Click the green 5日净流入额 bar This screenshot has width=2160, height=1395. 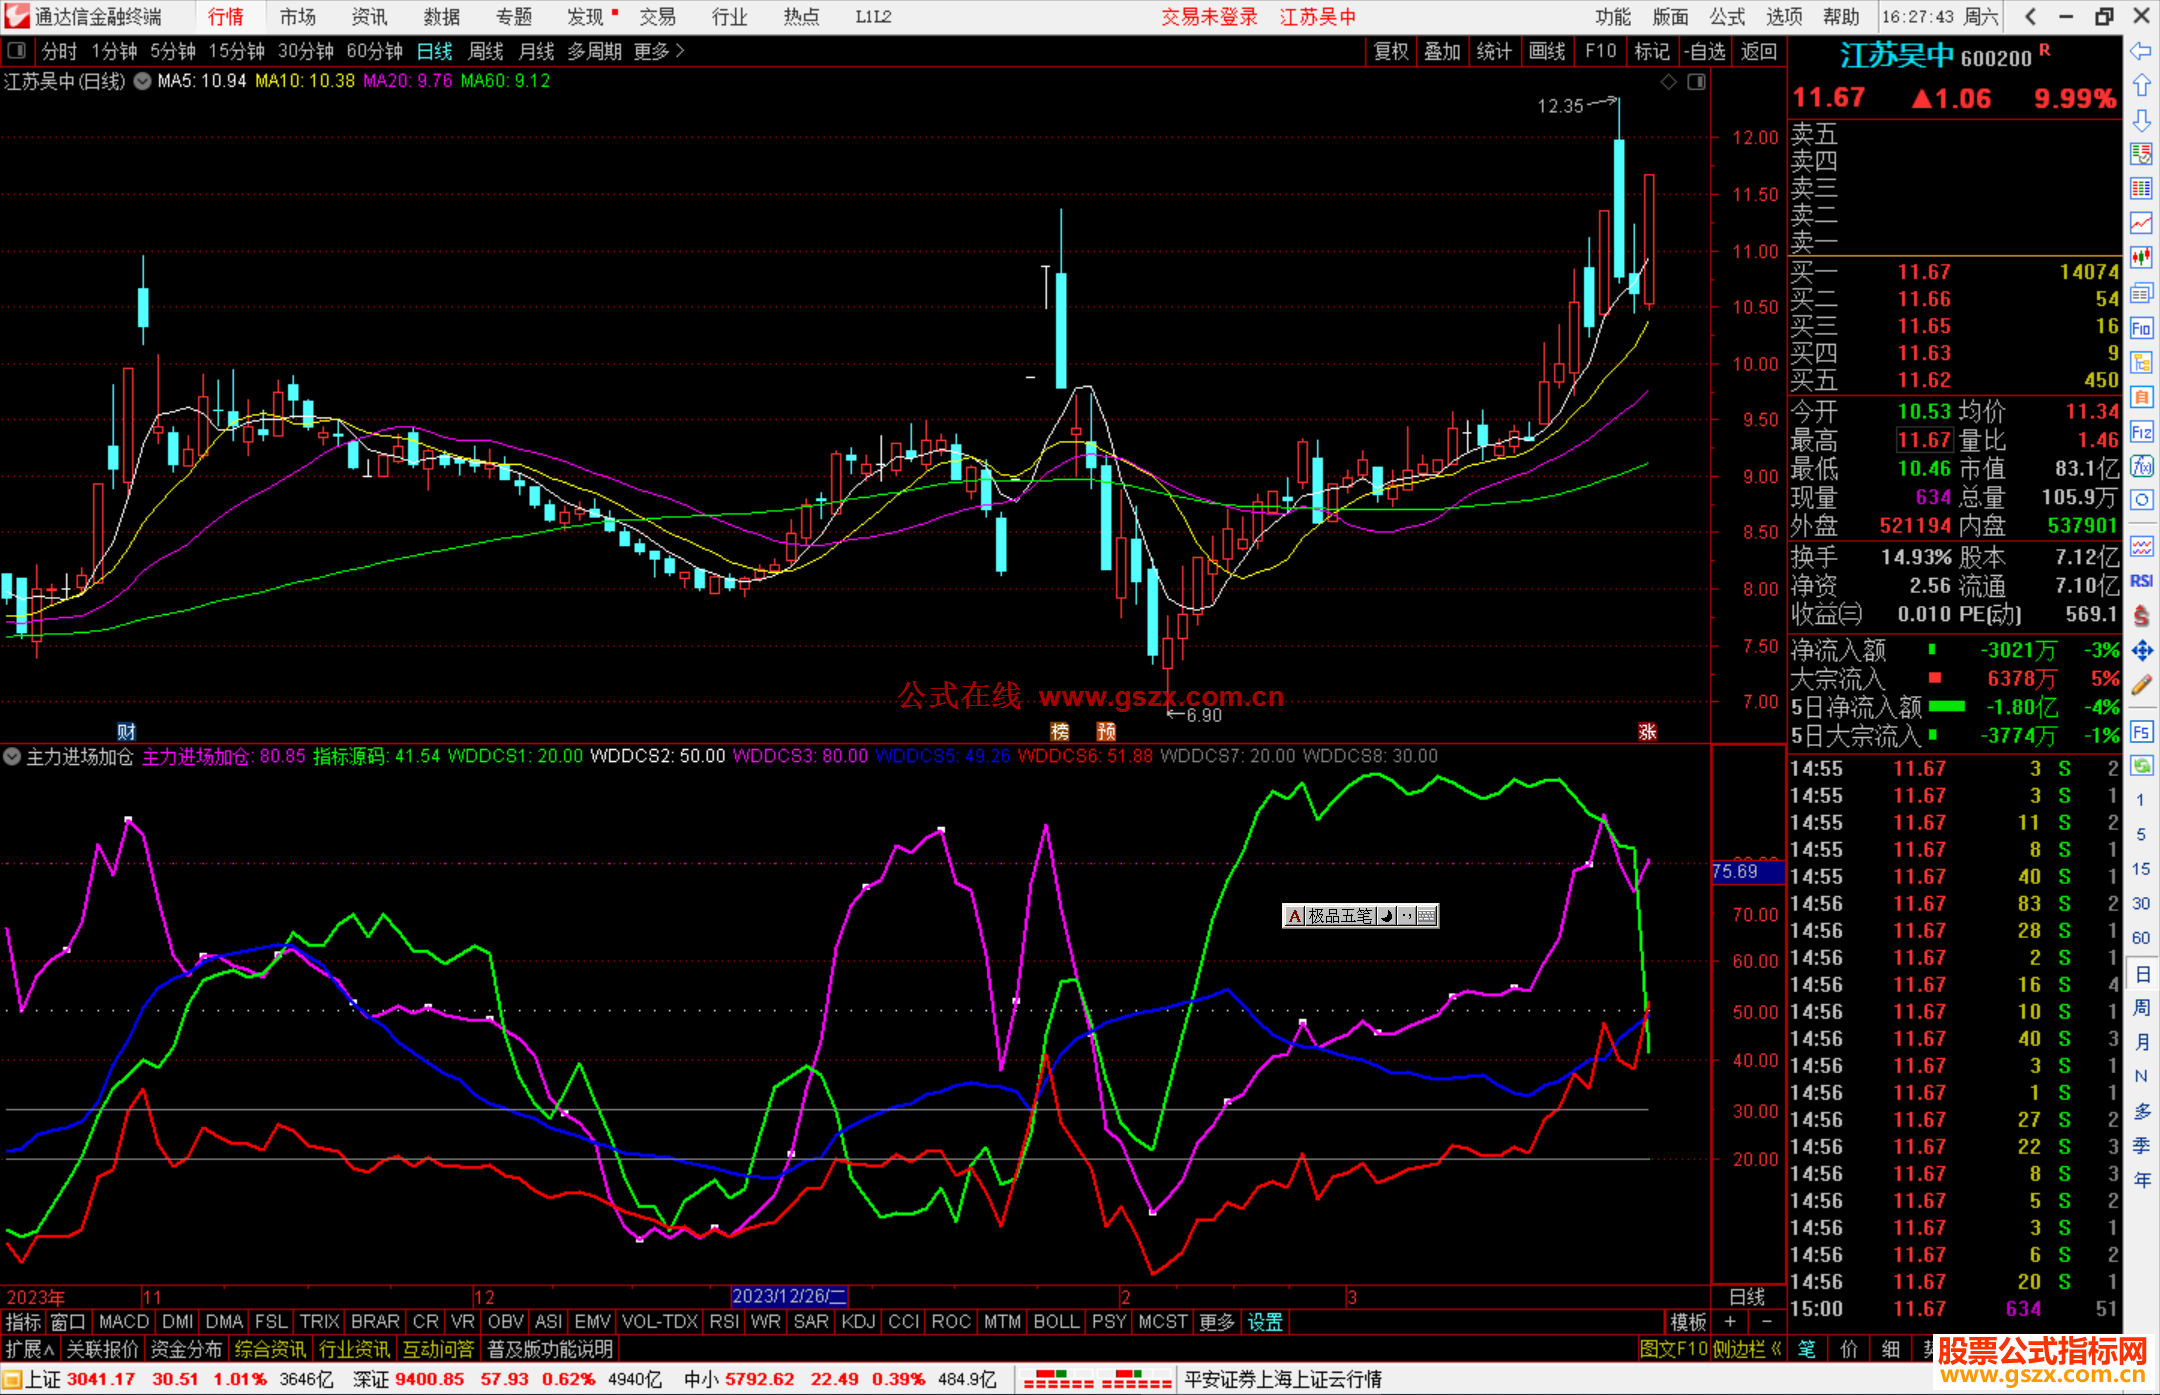(x=1946, y=706)
